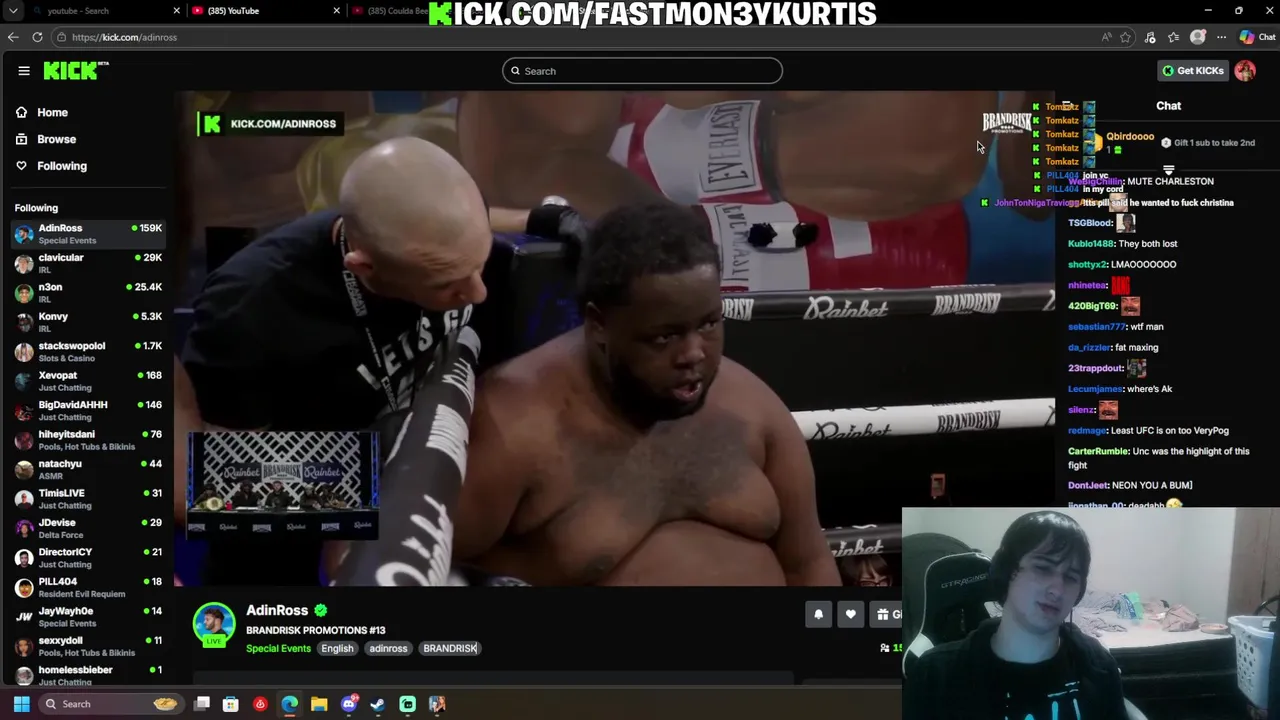Click the address bar with kick.com/adinross
The image size is (1280, 720).
575,37
